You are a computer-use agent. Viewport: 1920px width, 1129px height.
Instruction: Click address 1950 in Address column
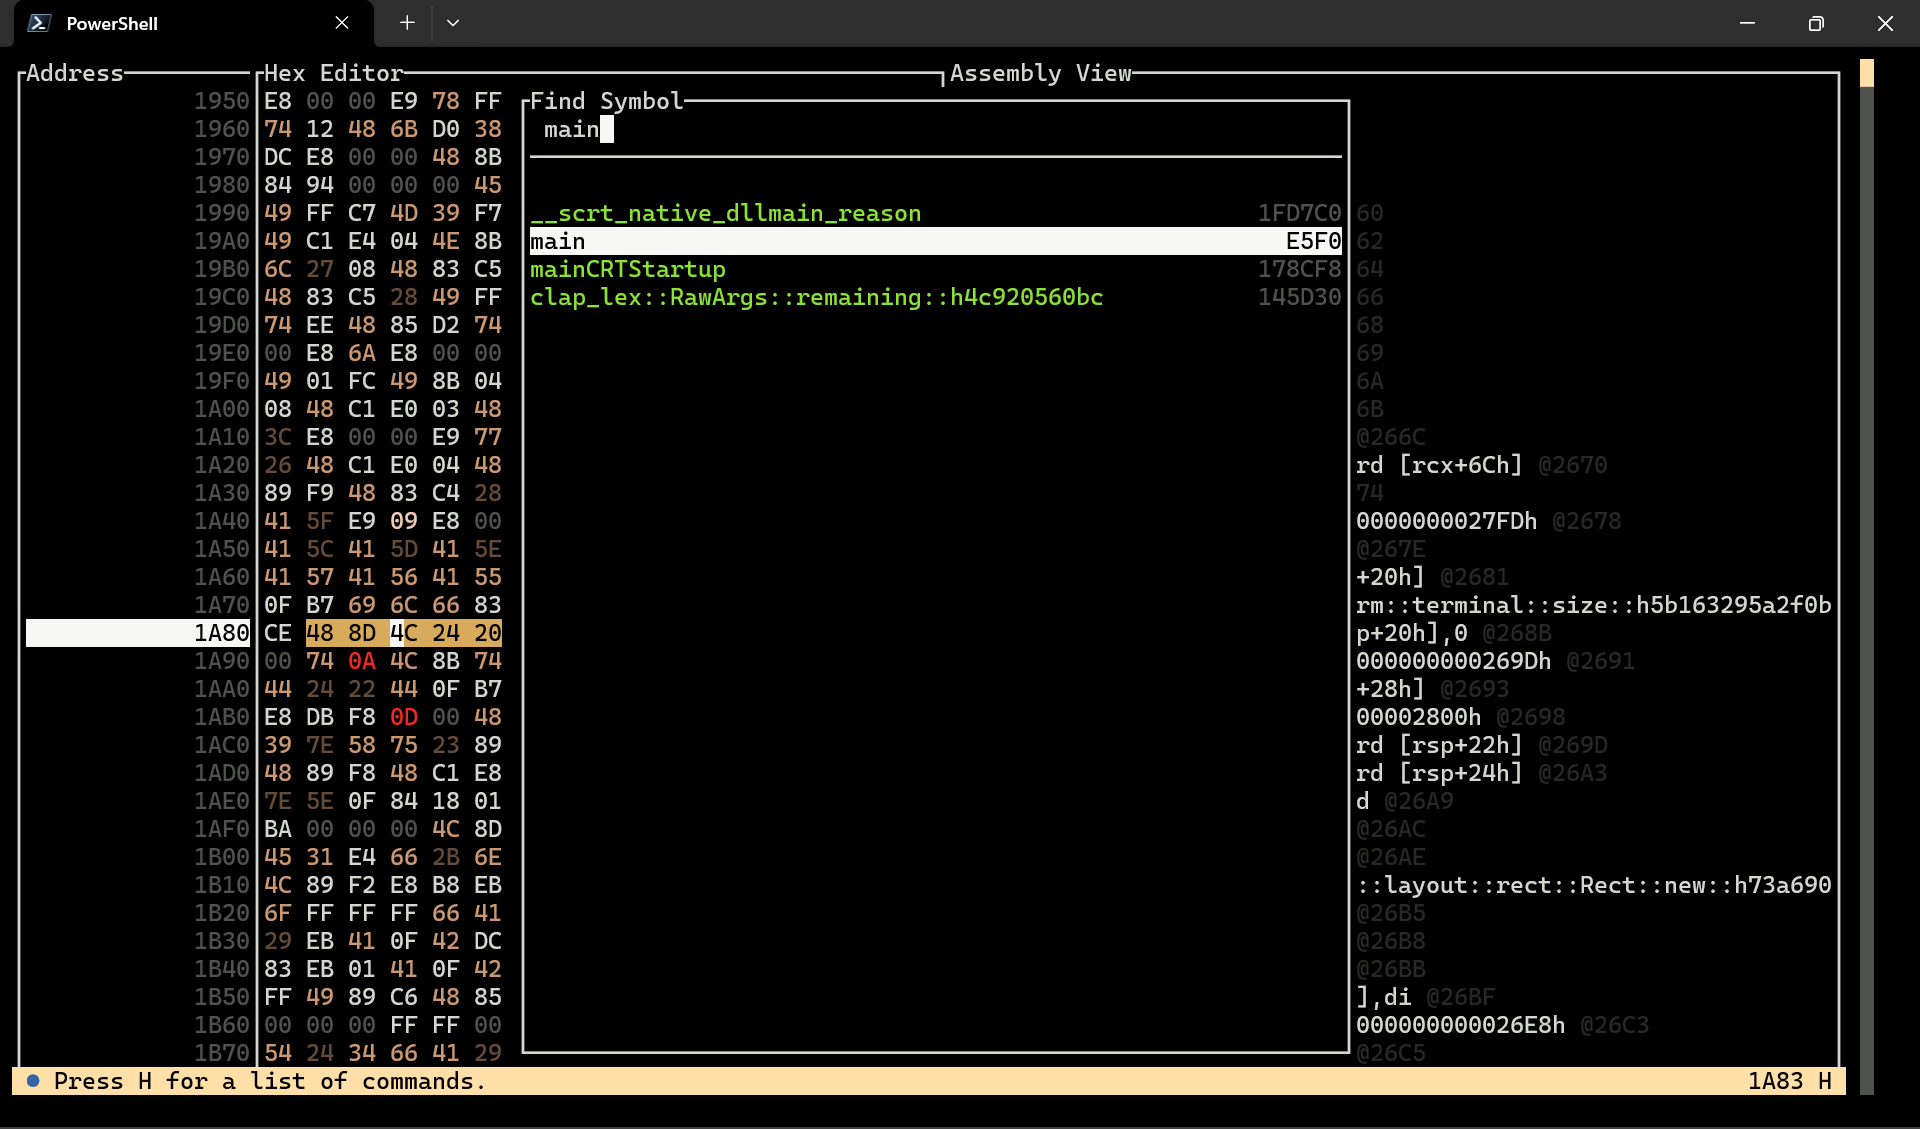click(x=222, y=101)
